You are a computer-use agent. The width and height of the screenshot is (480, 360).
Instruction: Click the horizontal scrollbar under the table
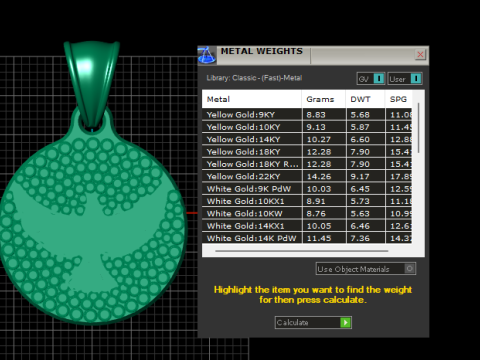tap(302, 251)
